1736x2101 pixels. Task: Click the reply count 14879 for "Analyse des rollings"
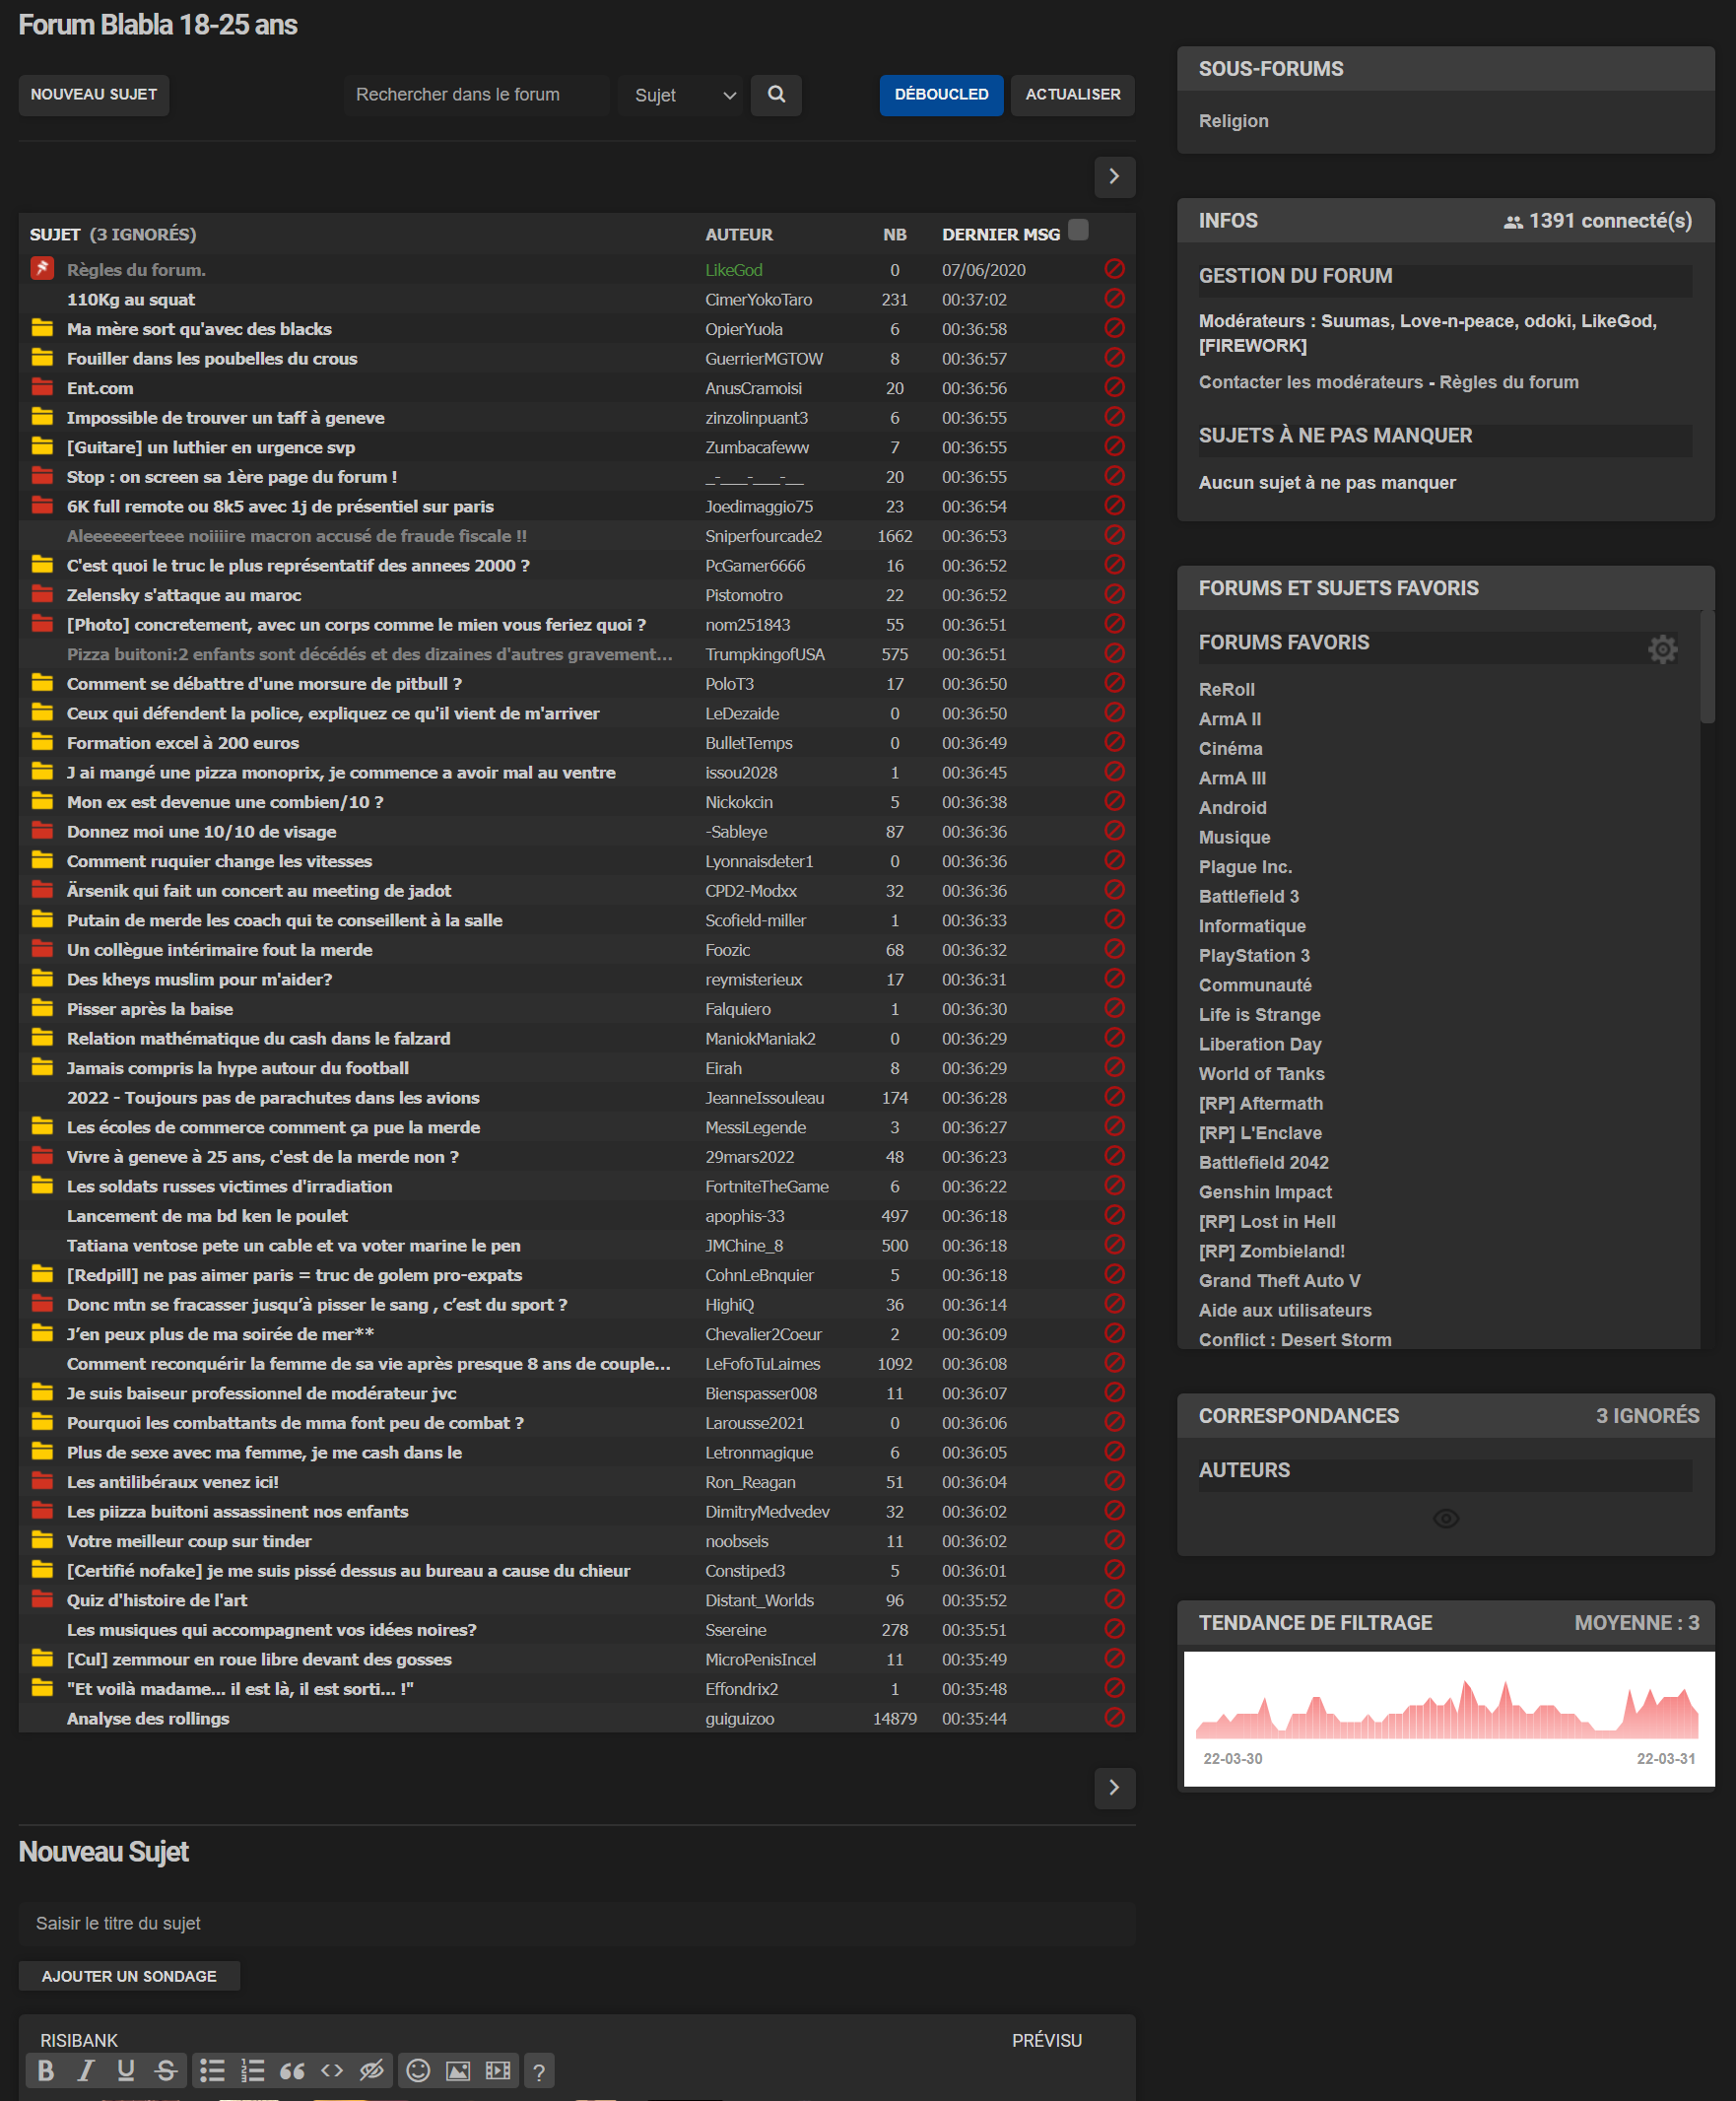(894, 1718)
